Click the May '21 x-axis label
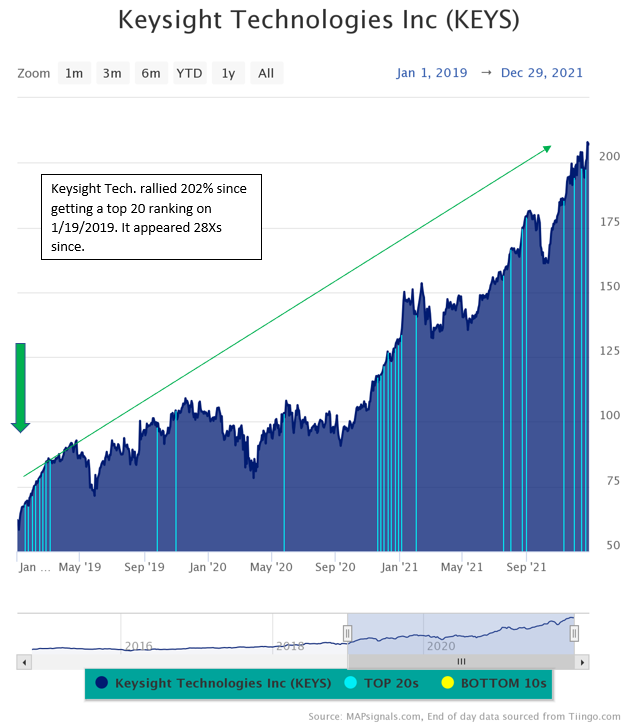The image size is (625, 724). coord(462,567)
